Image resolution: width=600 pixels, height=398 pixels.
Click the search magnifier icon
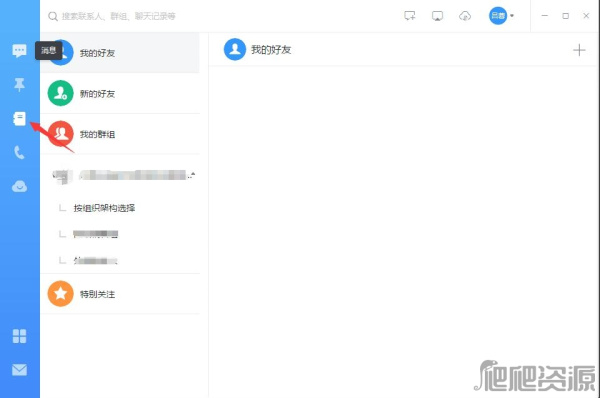click(x=53, y=16)
